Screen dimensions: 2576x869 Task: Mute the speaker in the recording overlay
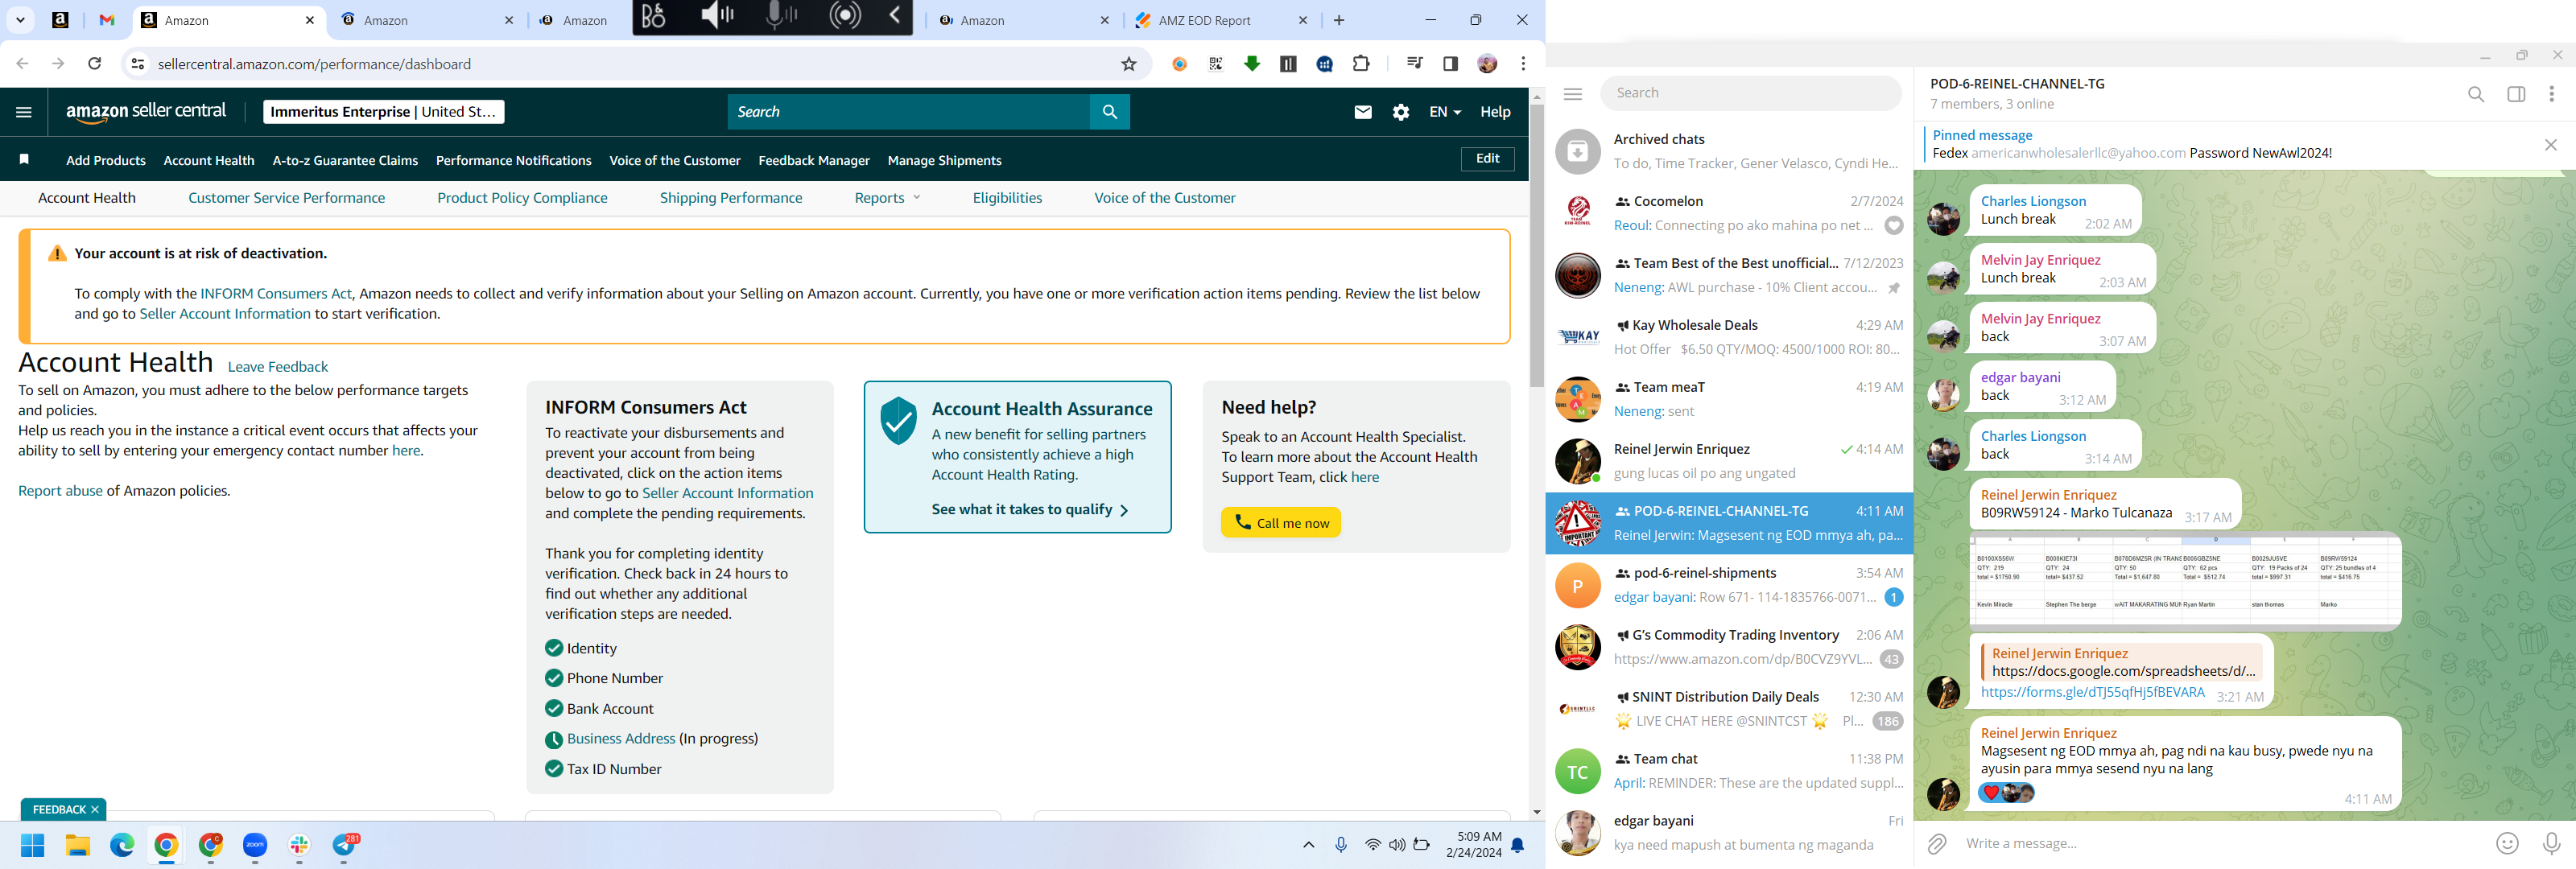point(717,15)
